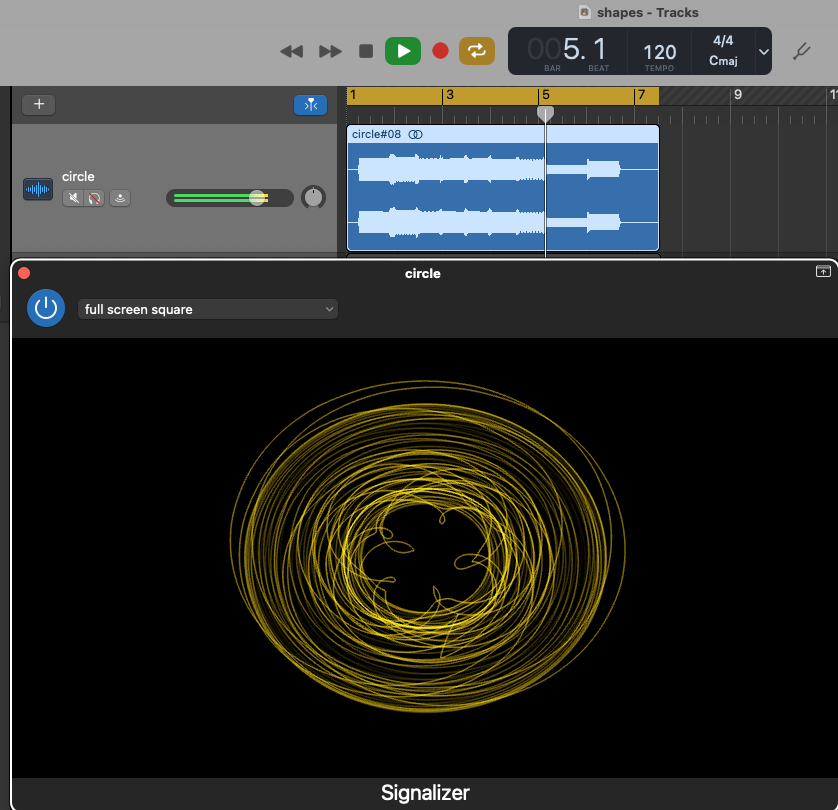Click the Signalizer plugin name label
Image resolution: width=838 pixels, height=810 pixels.
(x=425, y=793)
